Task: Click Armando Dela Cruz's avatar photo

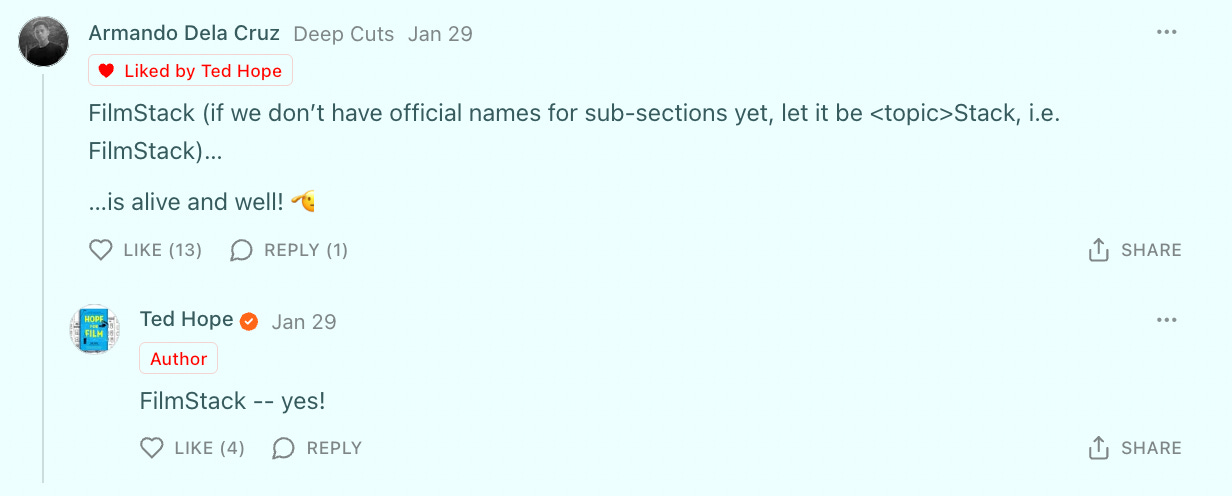Action: tap(44, 42)
